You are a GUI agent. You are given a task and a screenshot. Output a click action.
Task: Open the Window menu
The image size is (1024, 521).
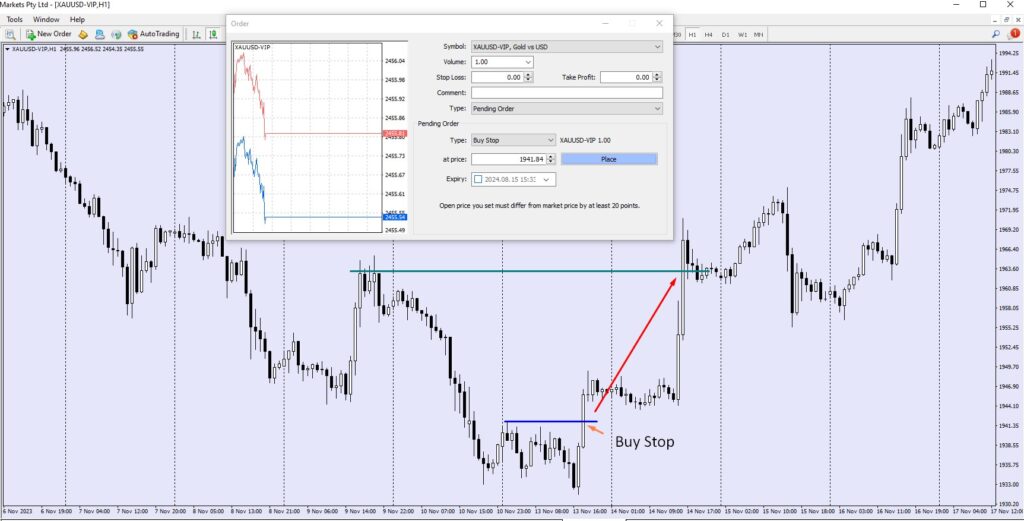click(x=46, y=19)
